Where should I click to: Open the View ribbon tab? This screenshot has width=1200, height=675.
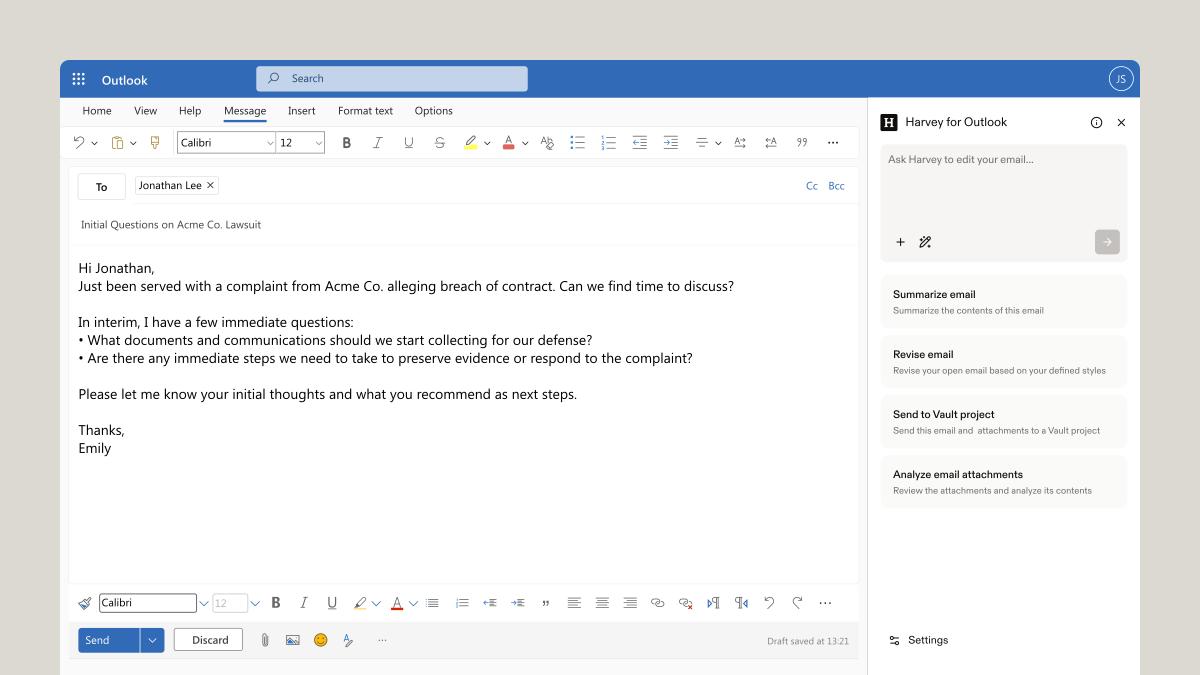click(x=145, y=111)
